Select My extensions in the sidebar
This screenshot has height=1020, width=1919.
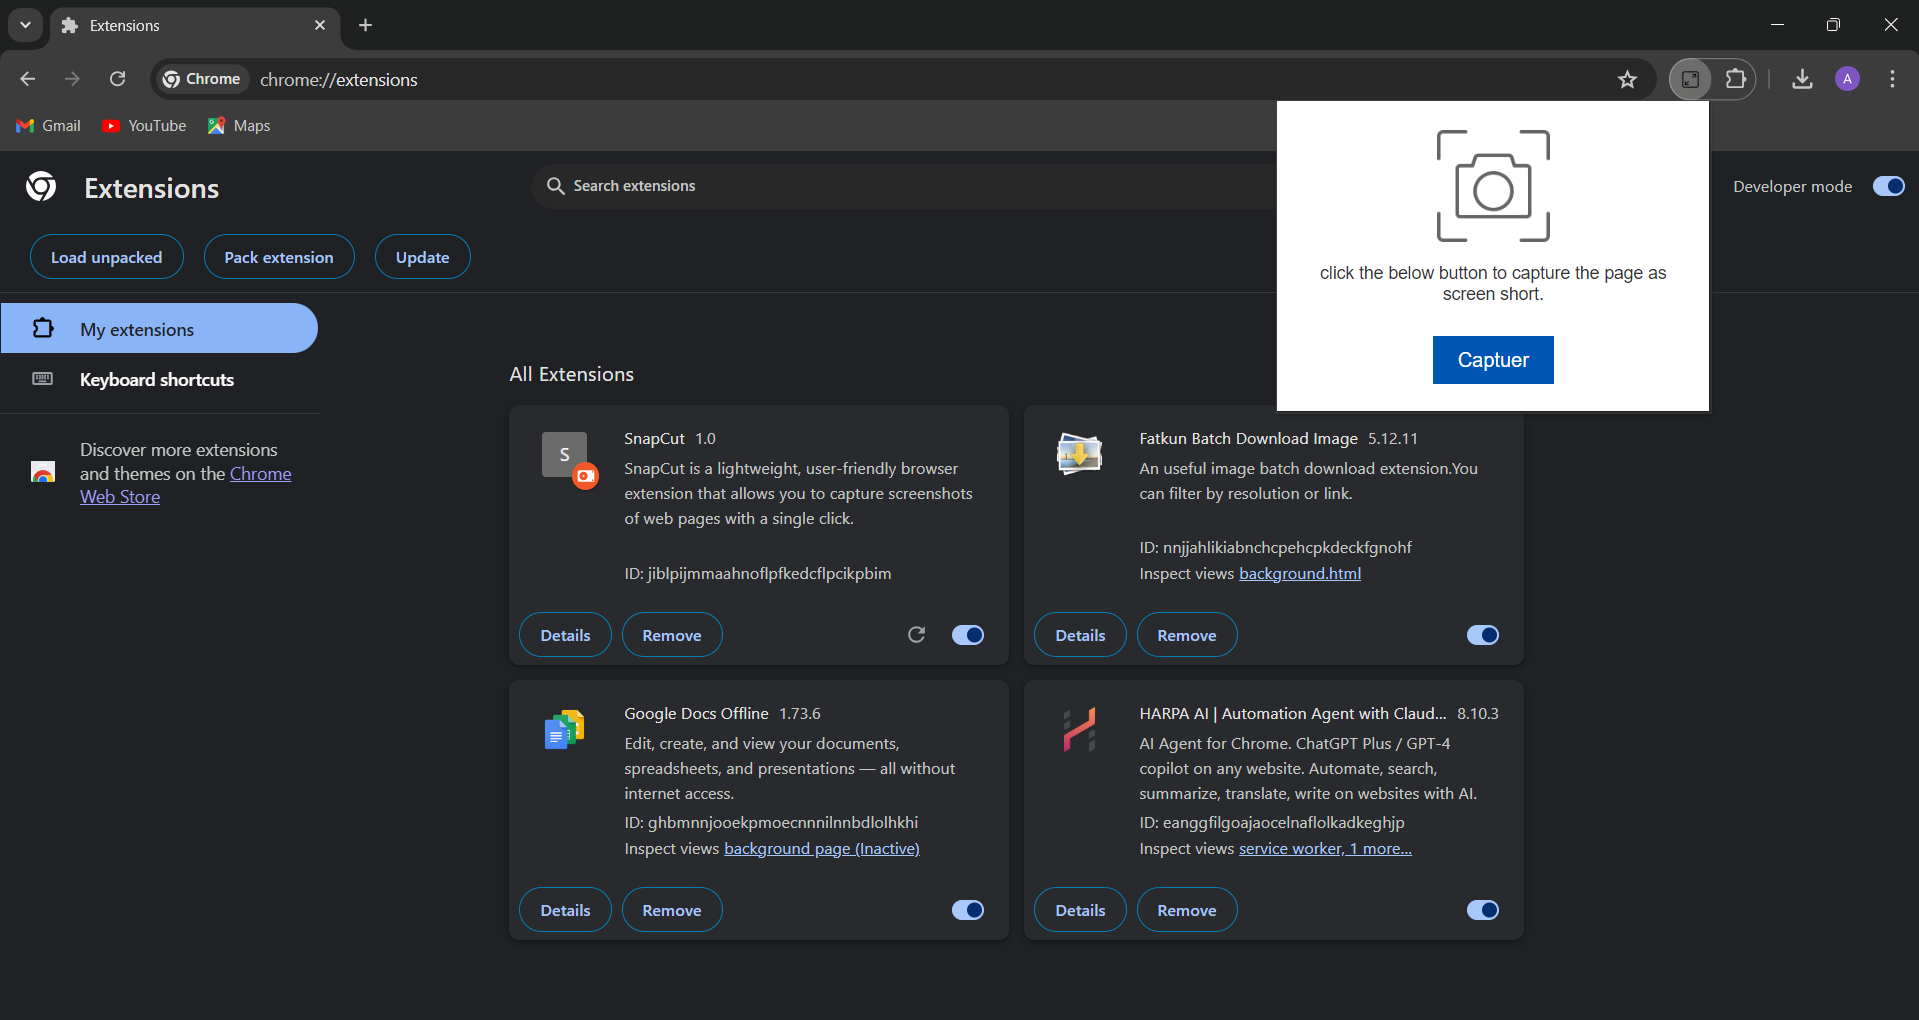coord(159,328)
